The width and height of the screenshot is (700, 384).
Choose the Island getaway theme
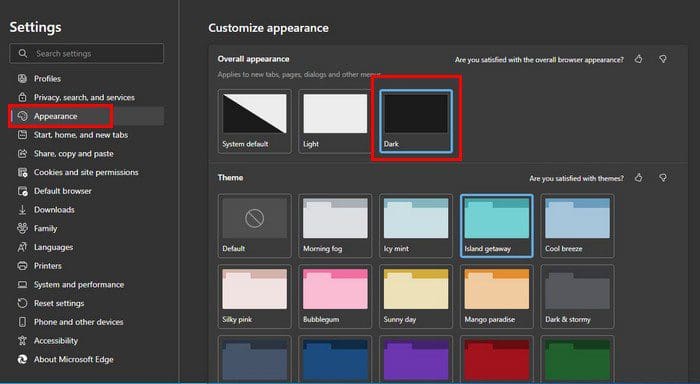click(496, 225)
